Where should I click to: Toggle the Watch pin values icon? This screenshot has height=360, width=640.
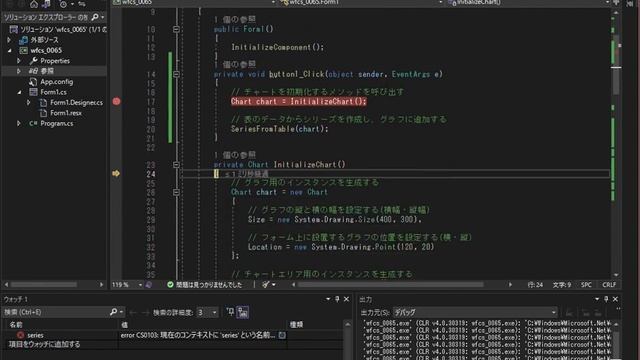click(230, 312)
